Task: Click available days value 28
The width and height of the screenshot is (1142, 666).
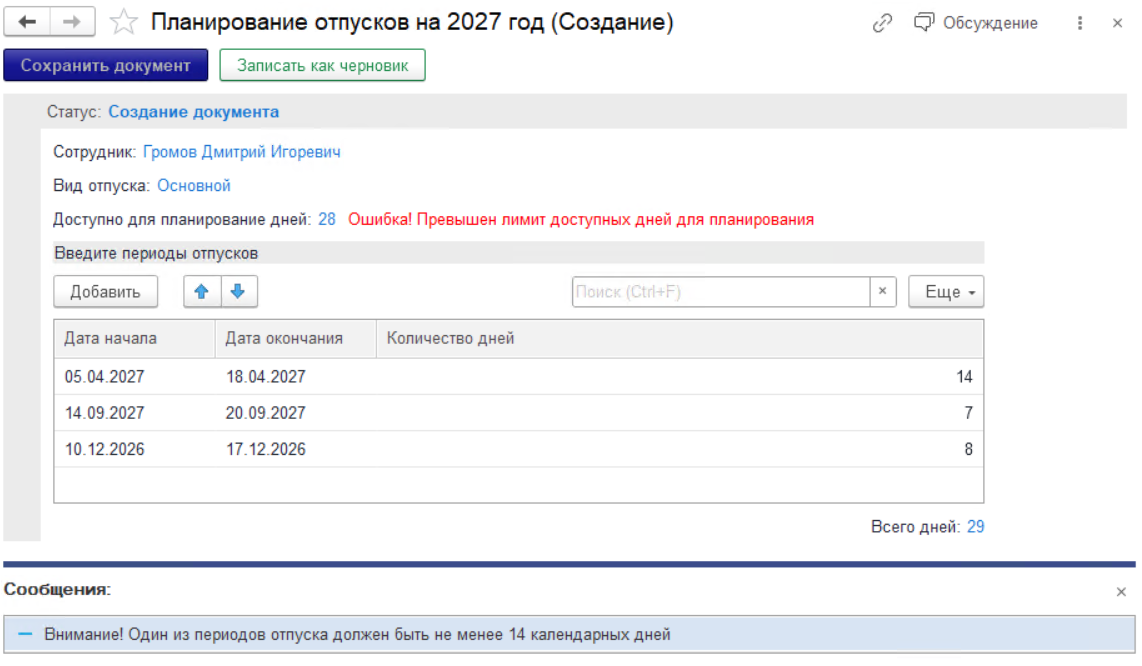Action: 327,219
